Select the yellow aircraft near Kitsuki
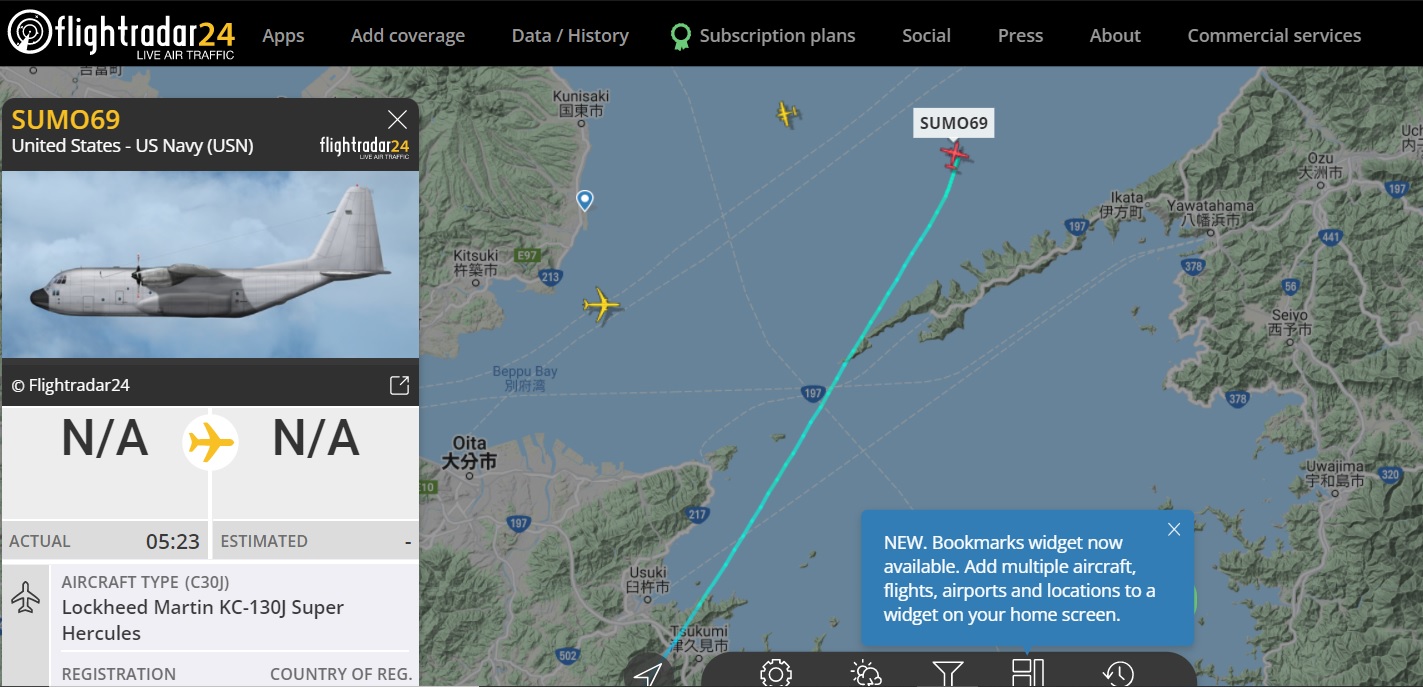This screenshot has width=1423, height=687. click(601, 305)
